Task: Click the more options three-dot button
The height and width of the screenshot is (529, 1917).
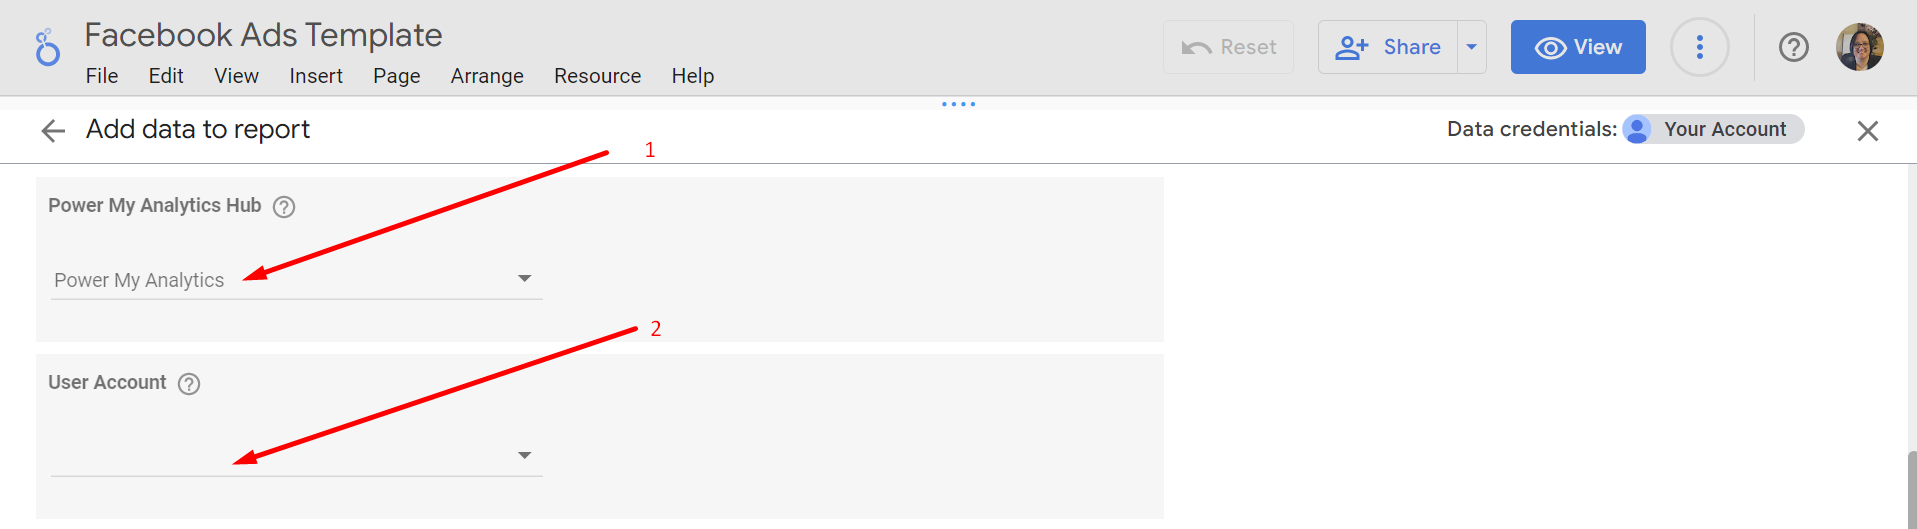Action: [1699, 47]
